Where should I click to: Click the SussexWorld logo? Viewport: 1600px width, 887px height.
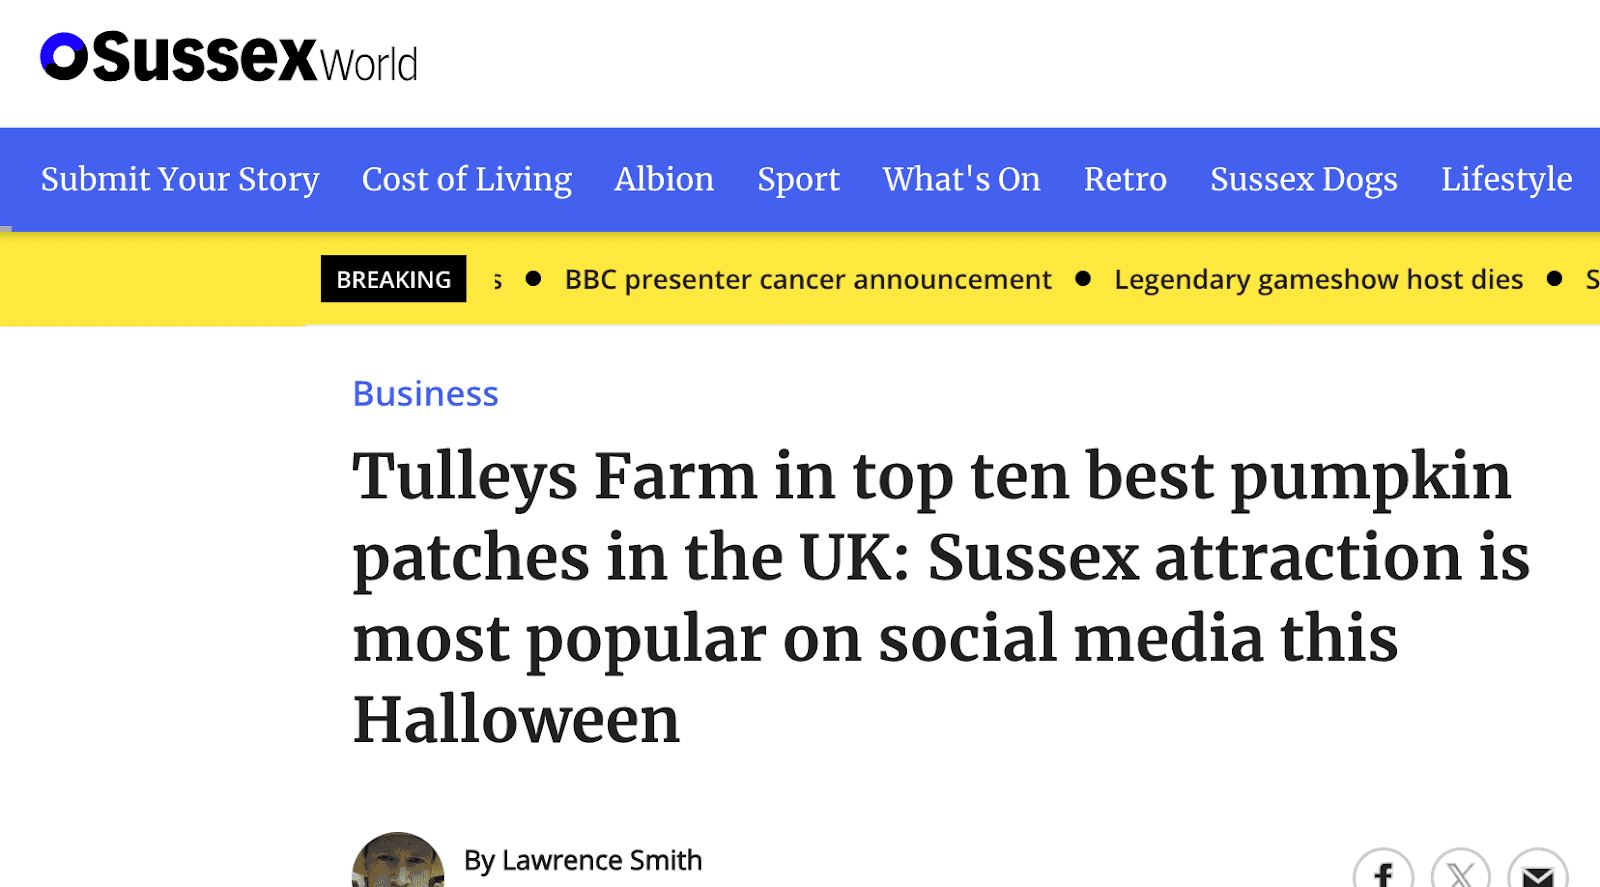point(230,58)
